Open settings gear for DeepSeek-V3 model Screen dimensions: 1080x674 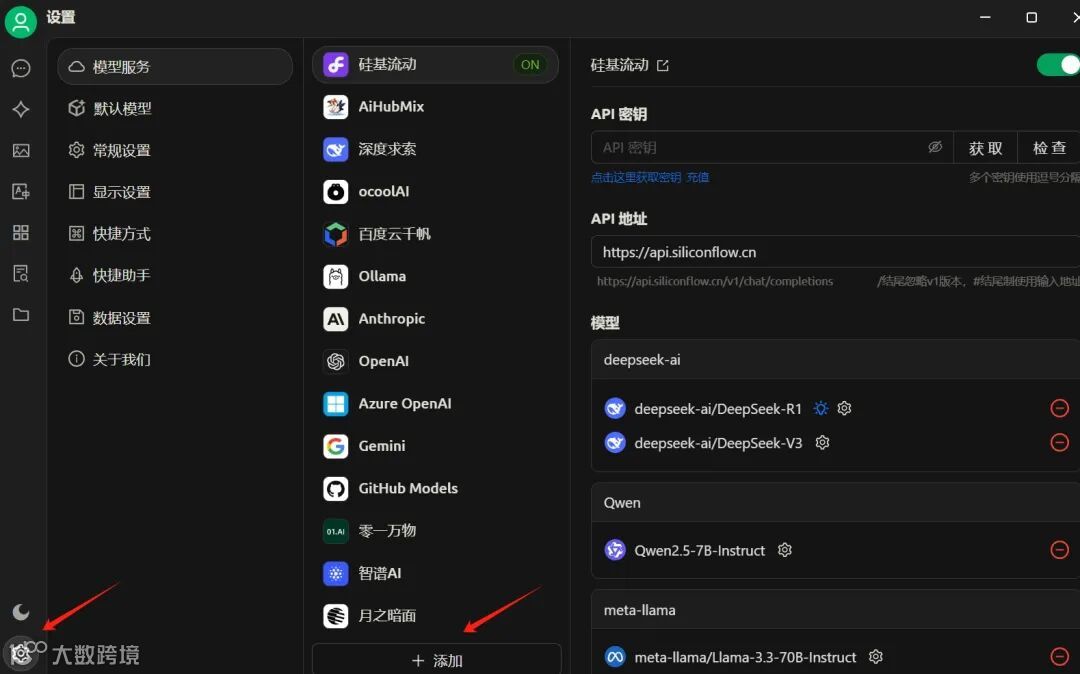click(x=822, y=442)
